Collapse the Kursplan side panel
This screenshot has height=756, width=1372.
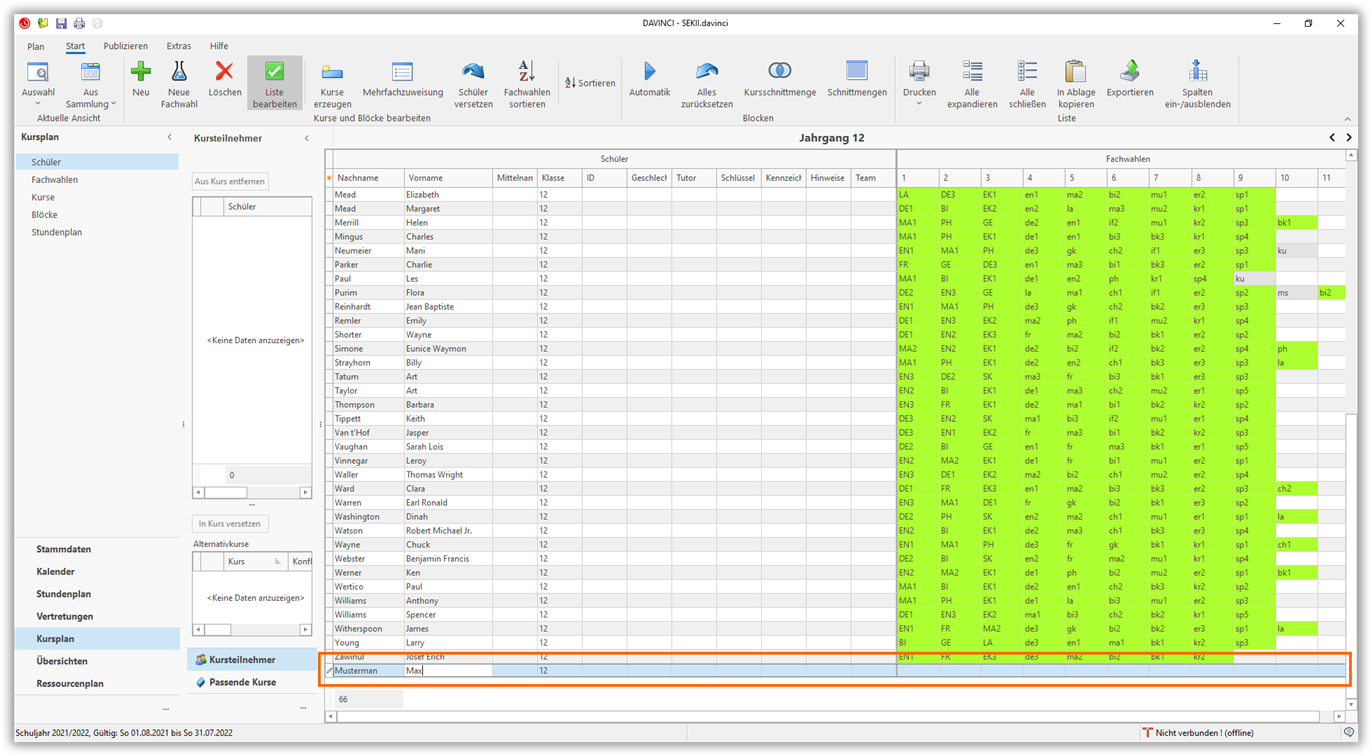coord(169,137)
